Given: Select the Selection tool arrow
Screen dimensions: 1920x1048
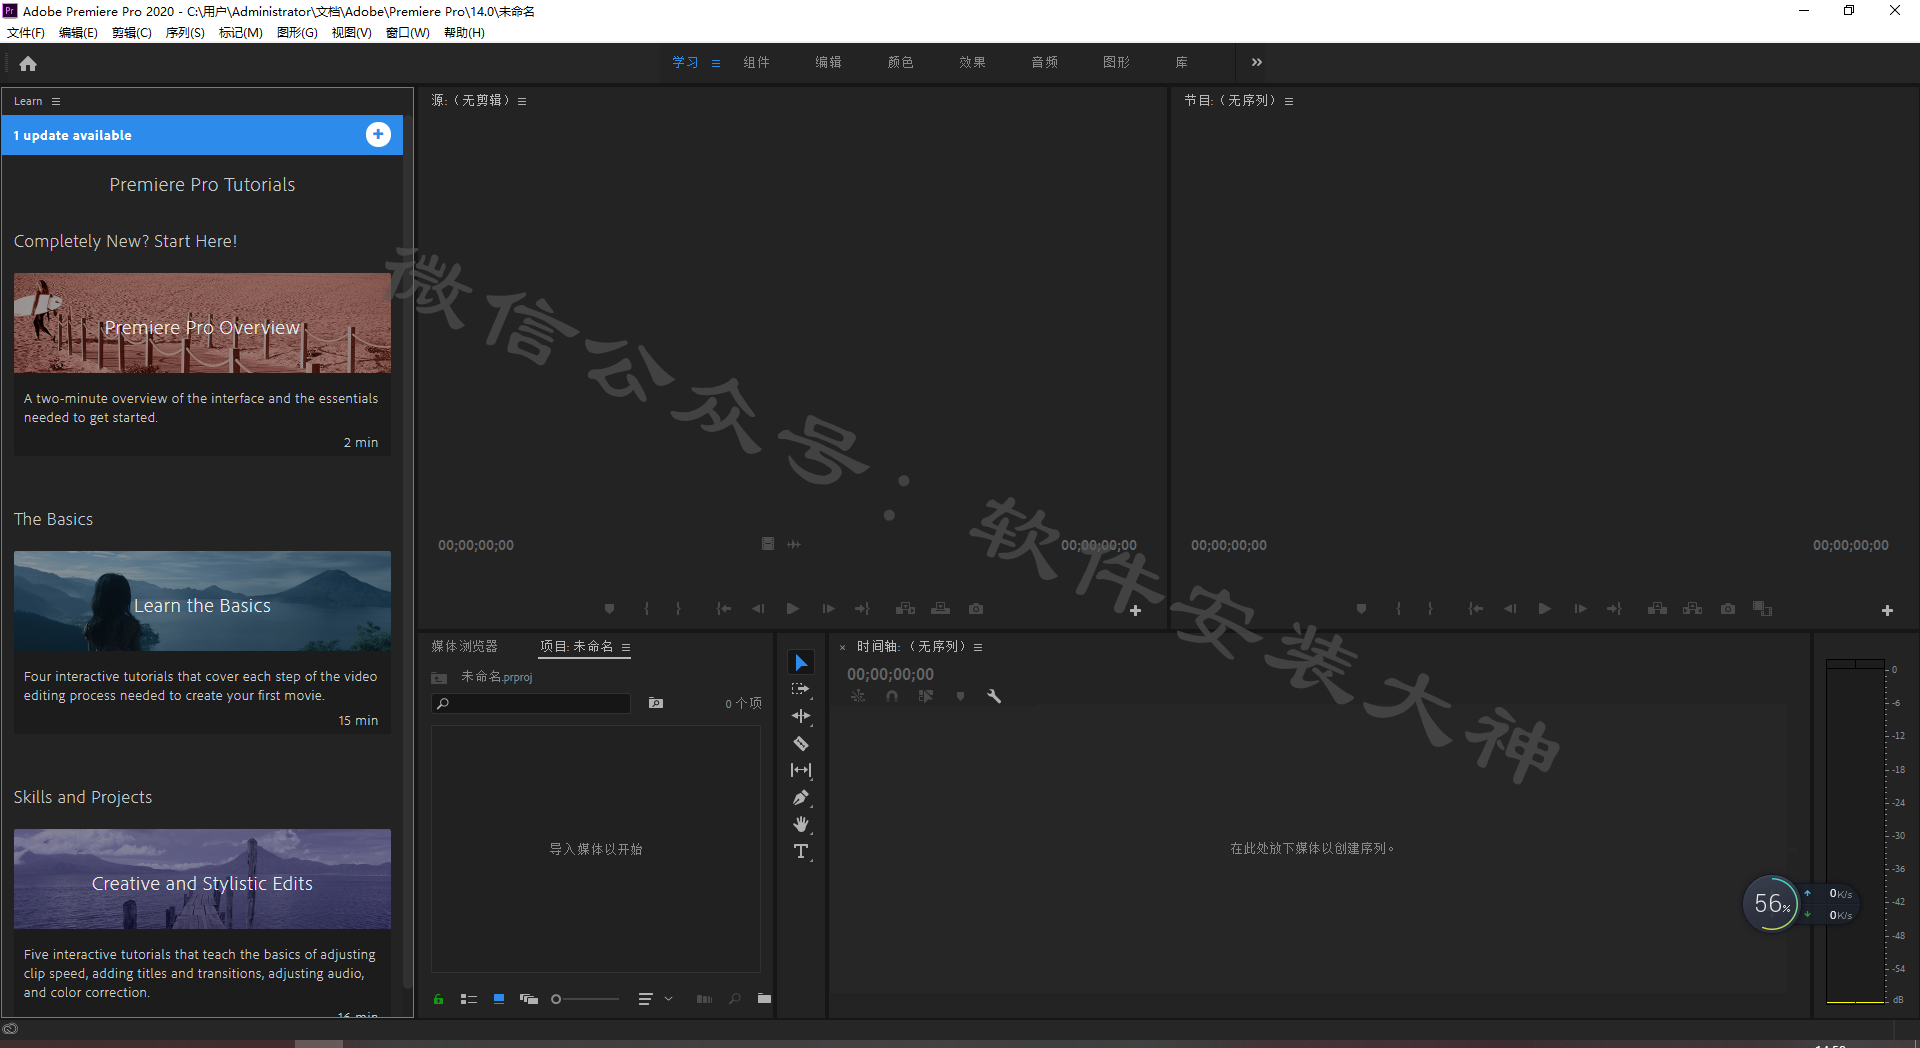Looking at the screenshot, I should pos(801,663).
